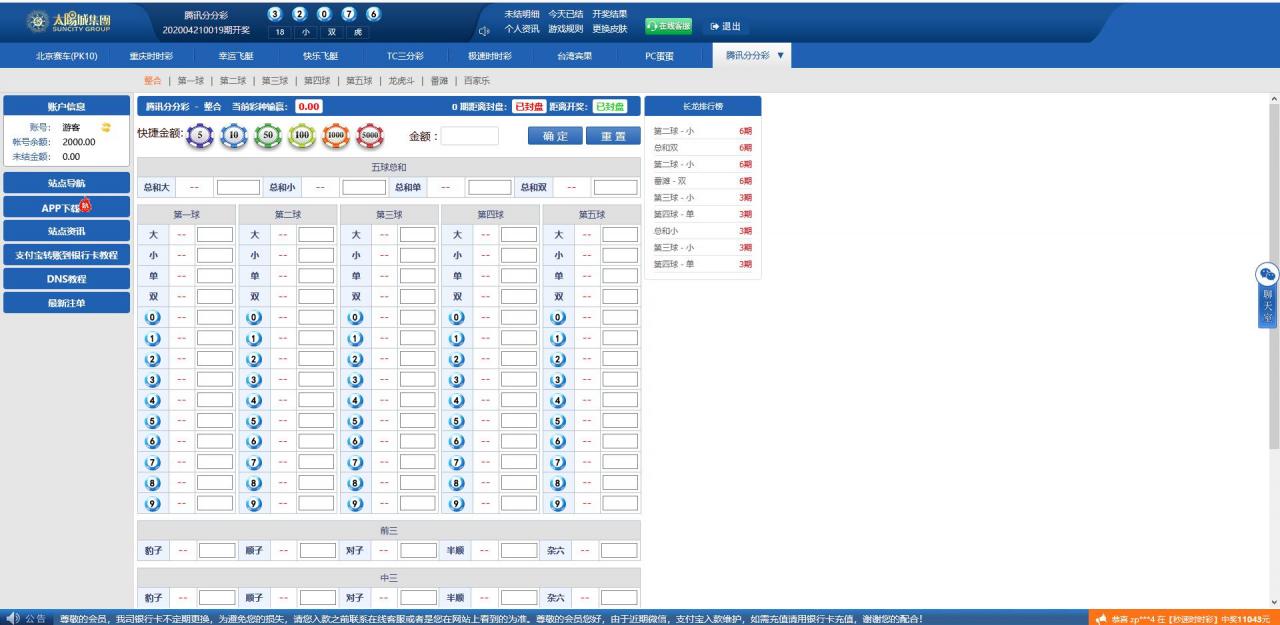1280x625 pixels.
Task: Refresh account balance with coin icon
Action: (x=106, y=127)
